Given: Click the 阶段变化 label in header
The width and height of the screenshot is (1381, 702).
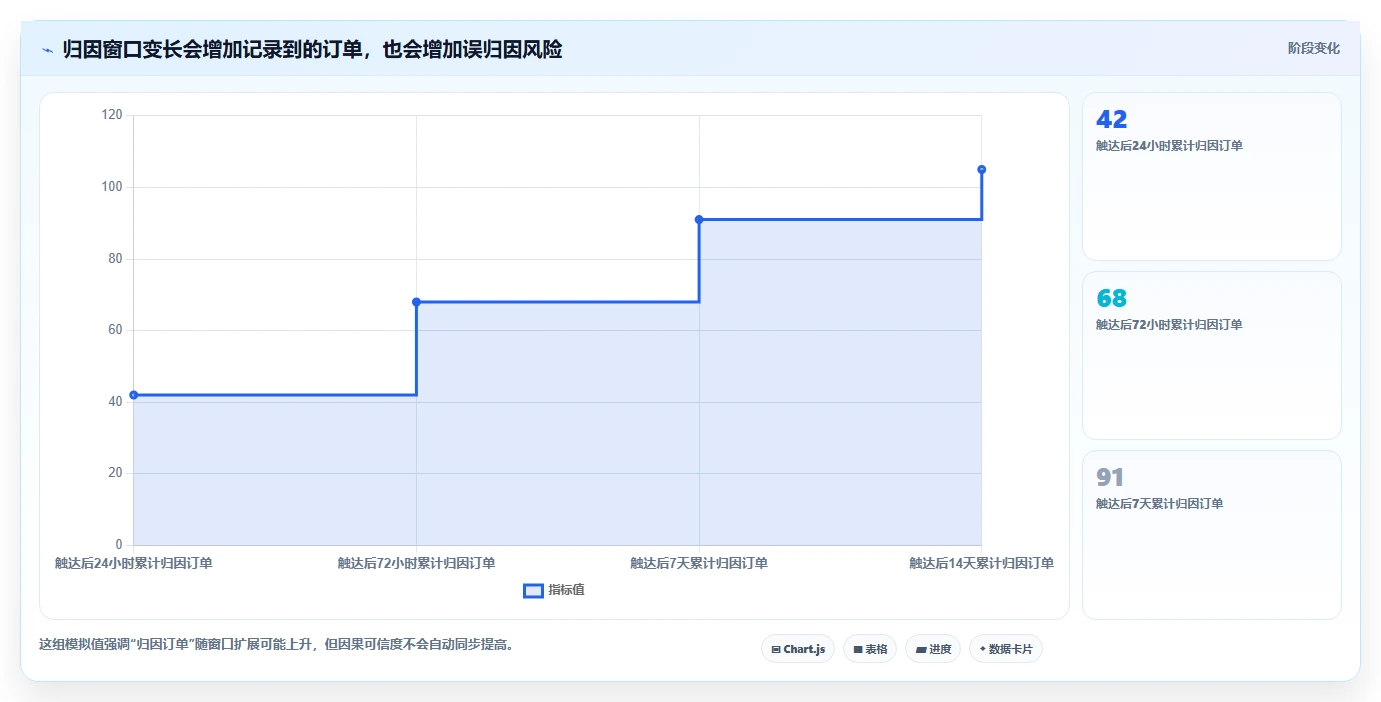Looking at the screenshot, I should [x=1314, y=48].
